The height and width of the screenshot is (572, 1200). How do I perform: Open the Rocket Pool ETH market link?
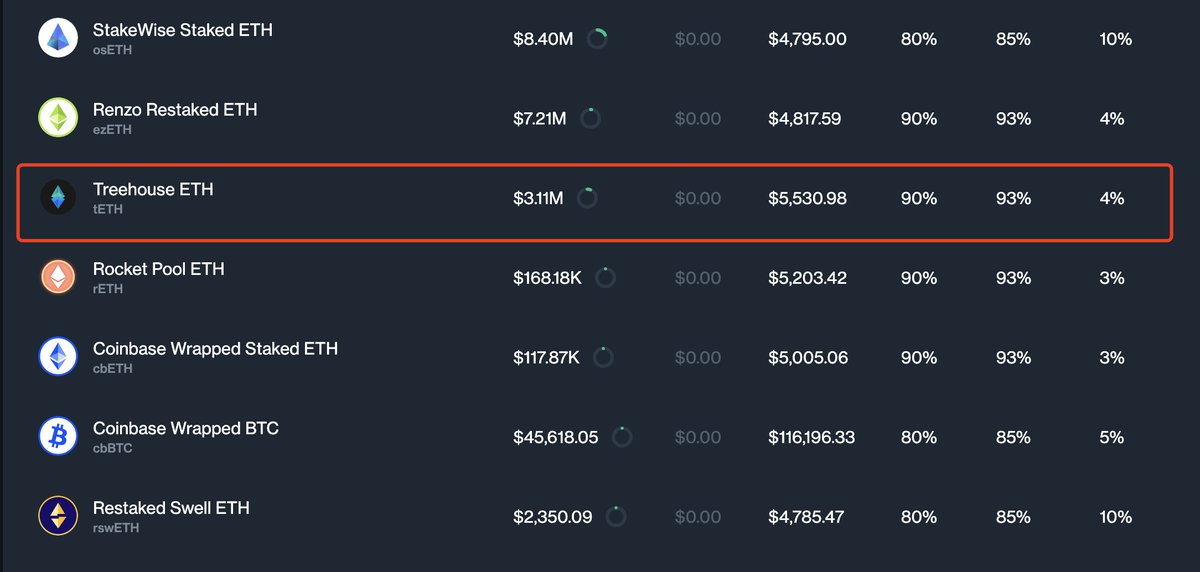click(x=158, y=269)
